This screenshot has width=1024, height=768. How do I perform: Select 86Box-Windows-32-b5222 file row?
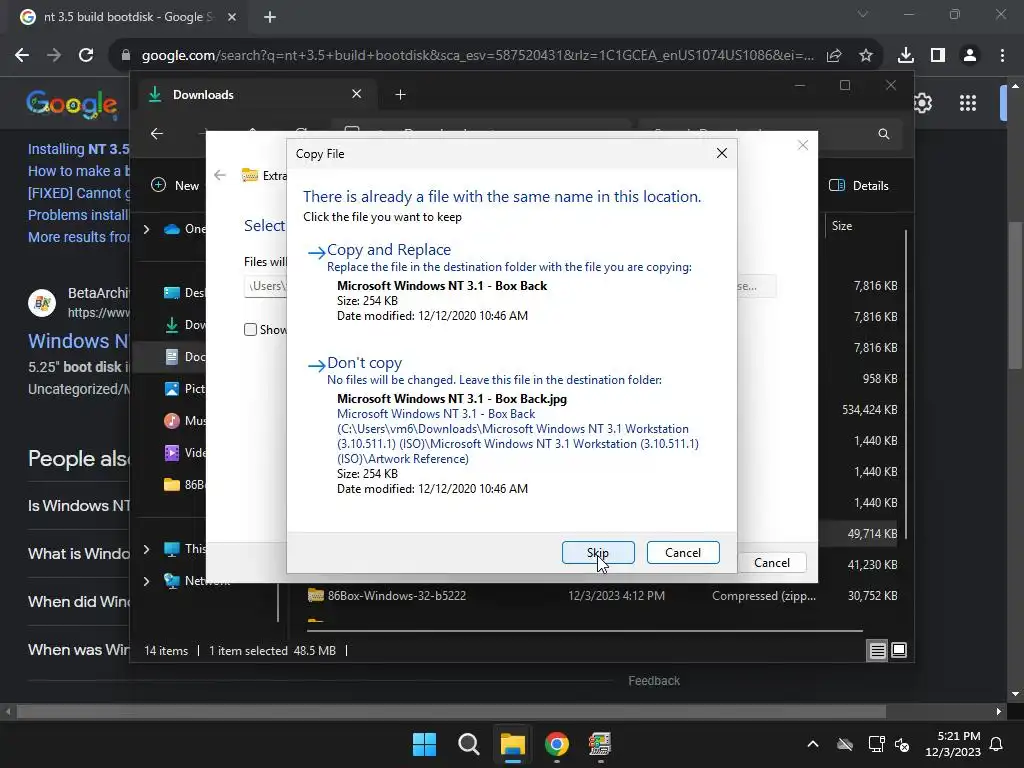[604, 596]
